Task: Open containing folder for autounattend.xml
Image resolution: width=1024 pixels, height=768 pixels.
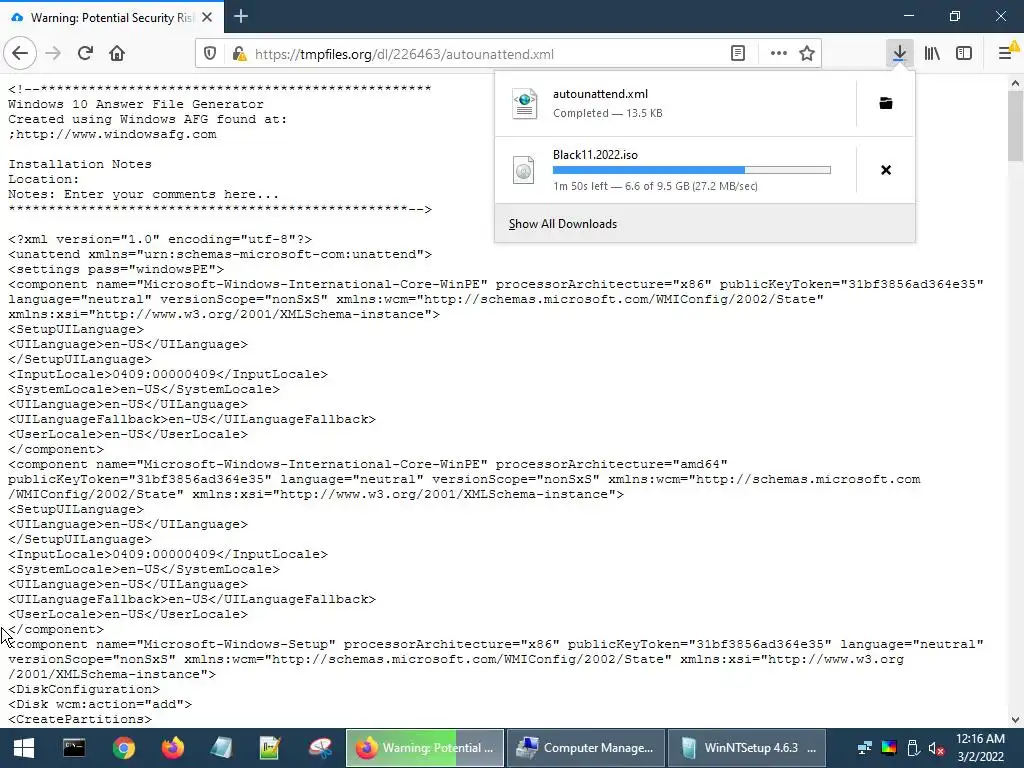Action: coord(886,103)
